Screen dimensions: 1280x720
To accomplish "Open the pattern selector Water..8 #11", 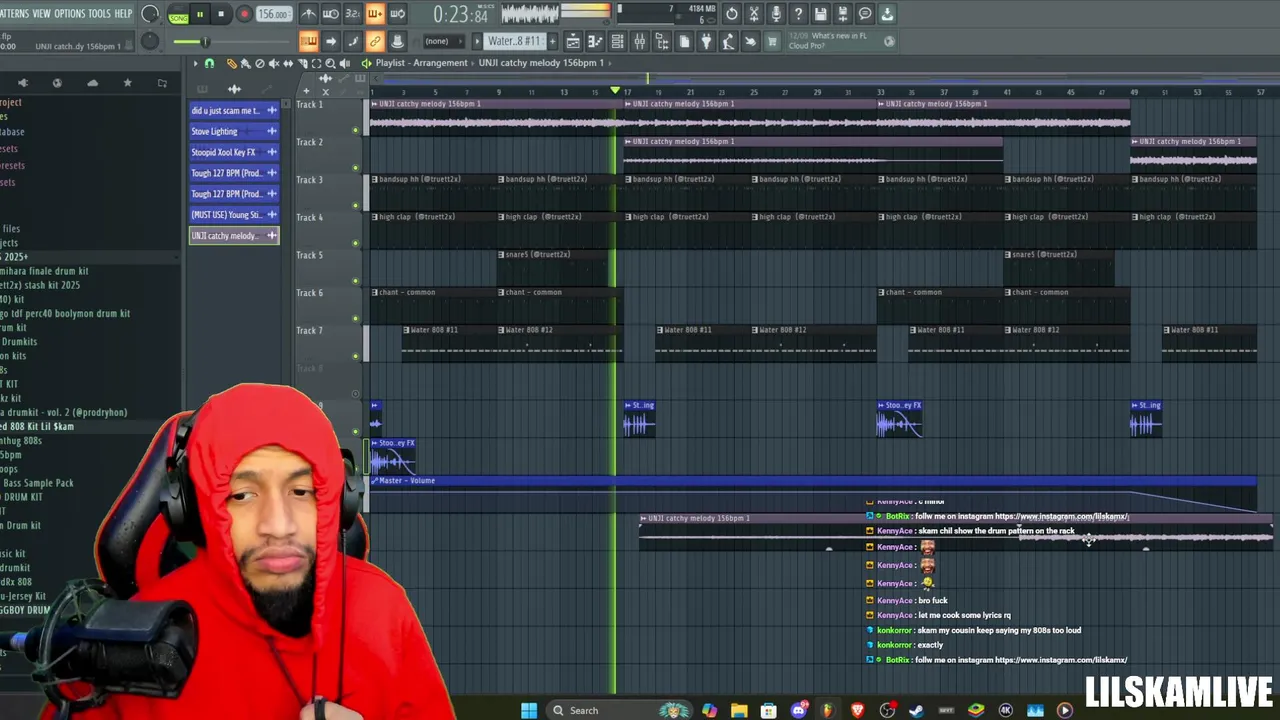I will 516,41.
